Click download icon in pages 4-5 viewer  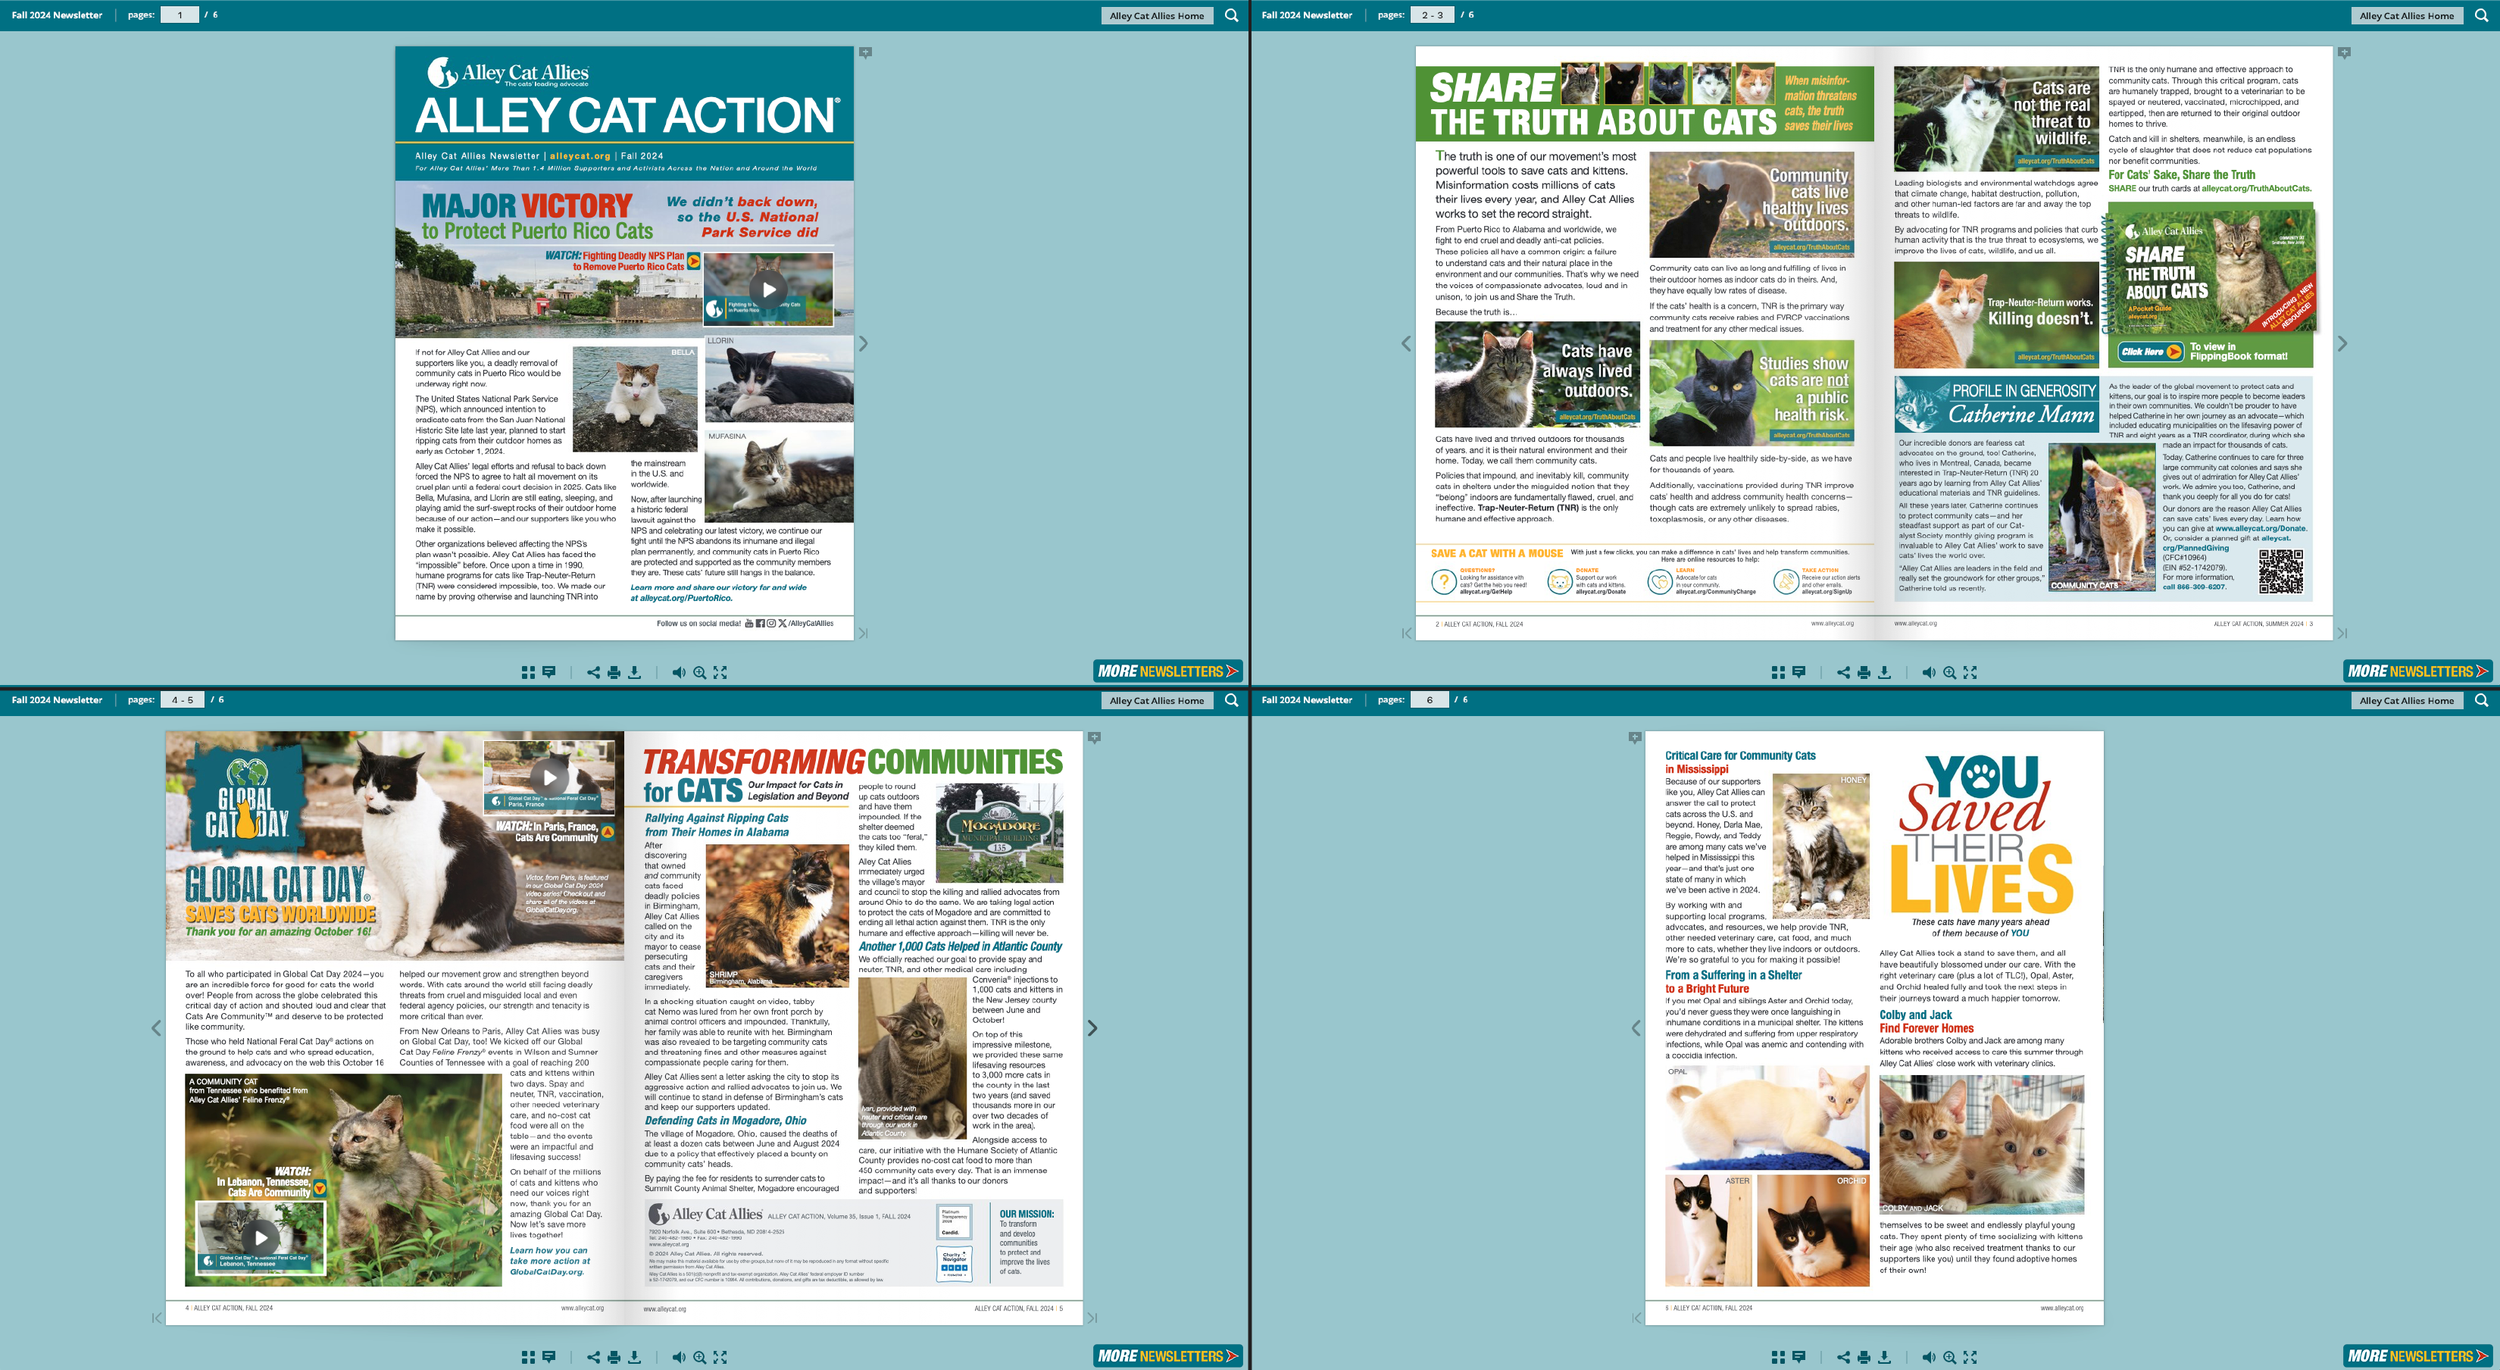(634, 1357)
